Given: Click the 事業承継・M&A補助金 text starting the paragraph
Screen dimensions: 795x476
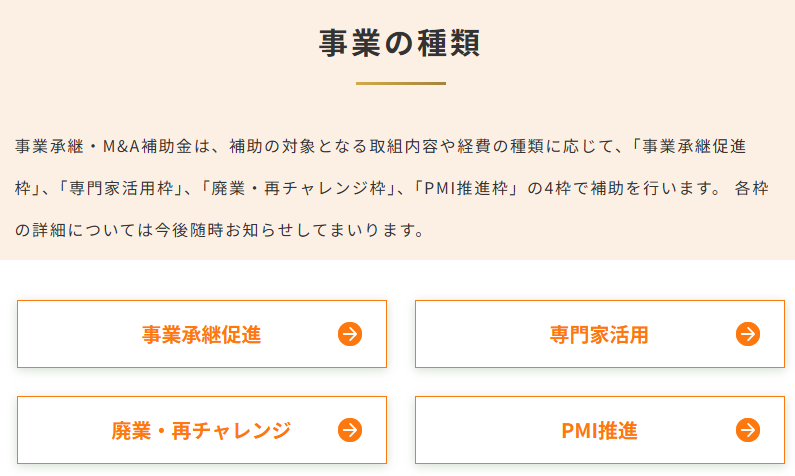Looking at the screenshot, I should click(105, 146).
